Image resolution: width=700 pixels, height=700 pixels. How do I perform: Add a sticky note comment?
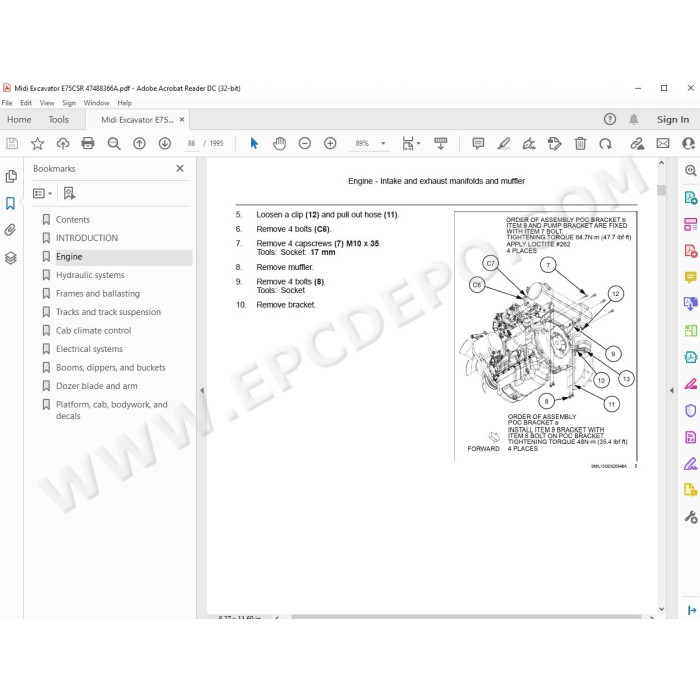click(x=478, y=143)
